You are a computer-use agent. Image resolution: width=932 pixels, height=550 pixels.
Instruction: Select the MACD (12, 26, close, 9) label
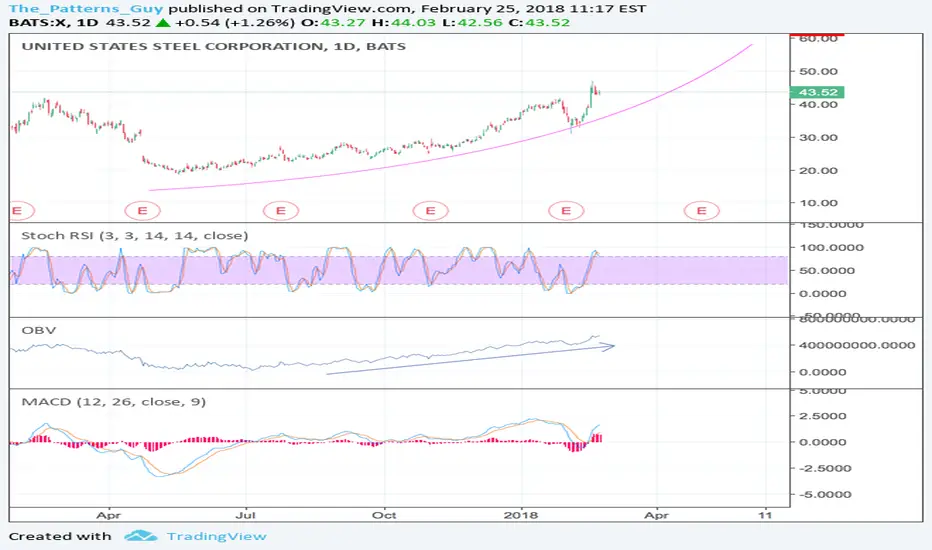click(114, 402)
